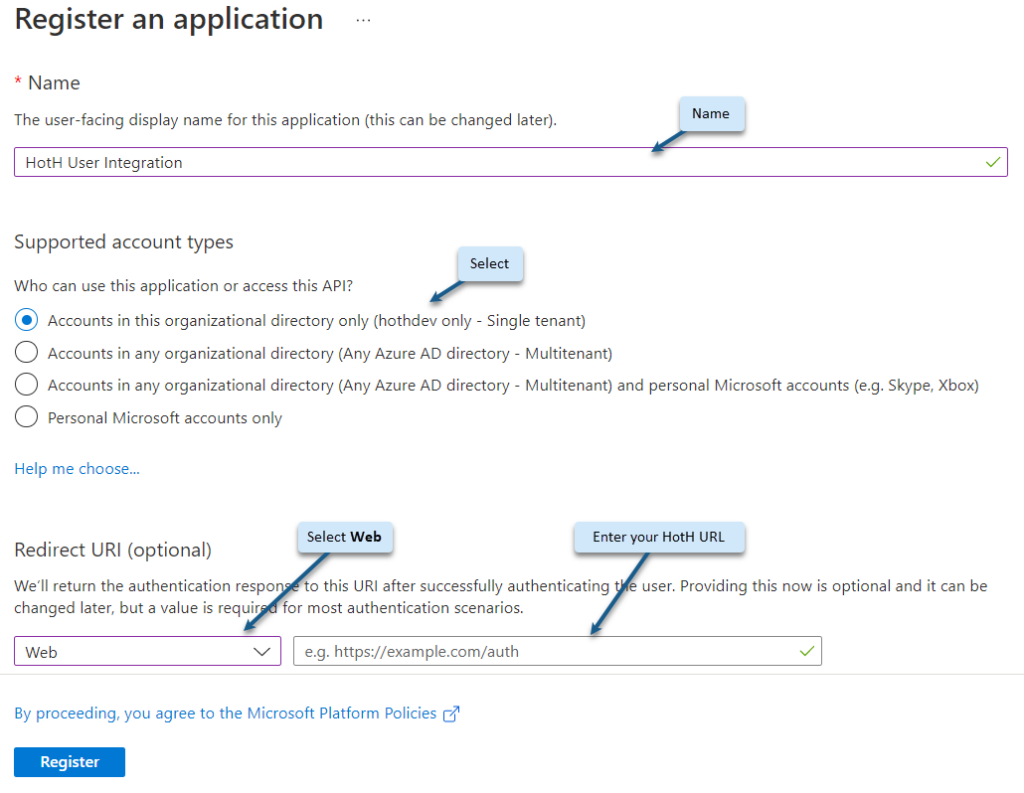Select Multitenant and personal Microsoft accounts option
This screenshot has width=1024, height=793.
[26, 384]
